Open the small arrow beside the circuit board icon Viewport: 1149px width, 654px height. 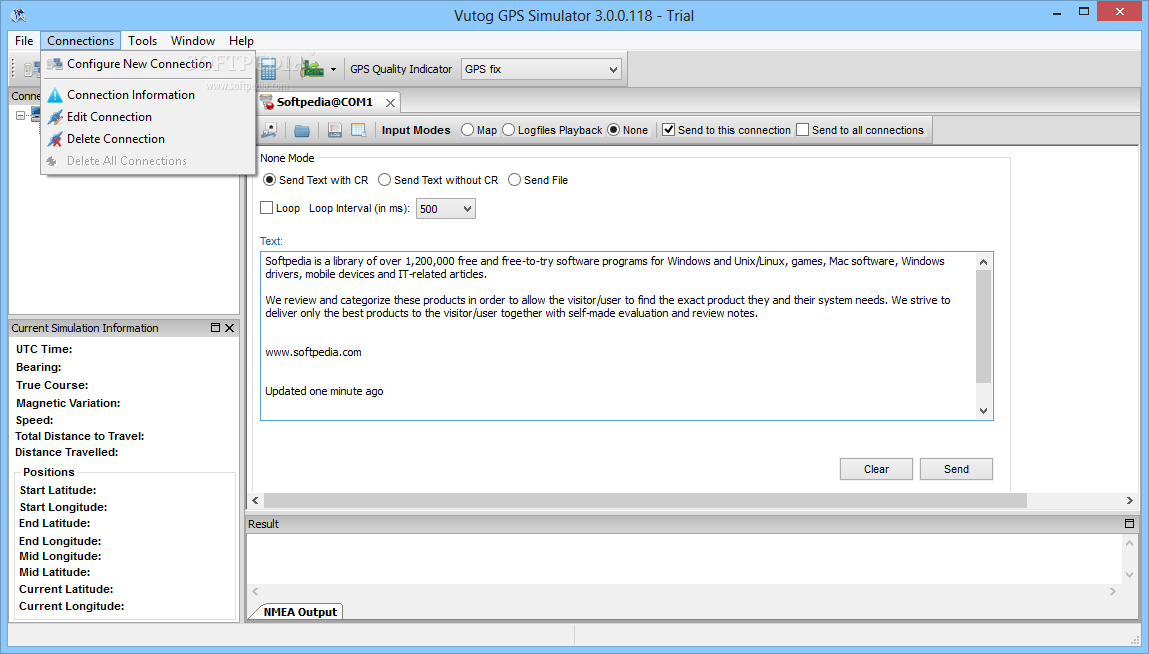point(333,70)
